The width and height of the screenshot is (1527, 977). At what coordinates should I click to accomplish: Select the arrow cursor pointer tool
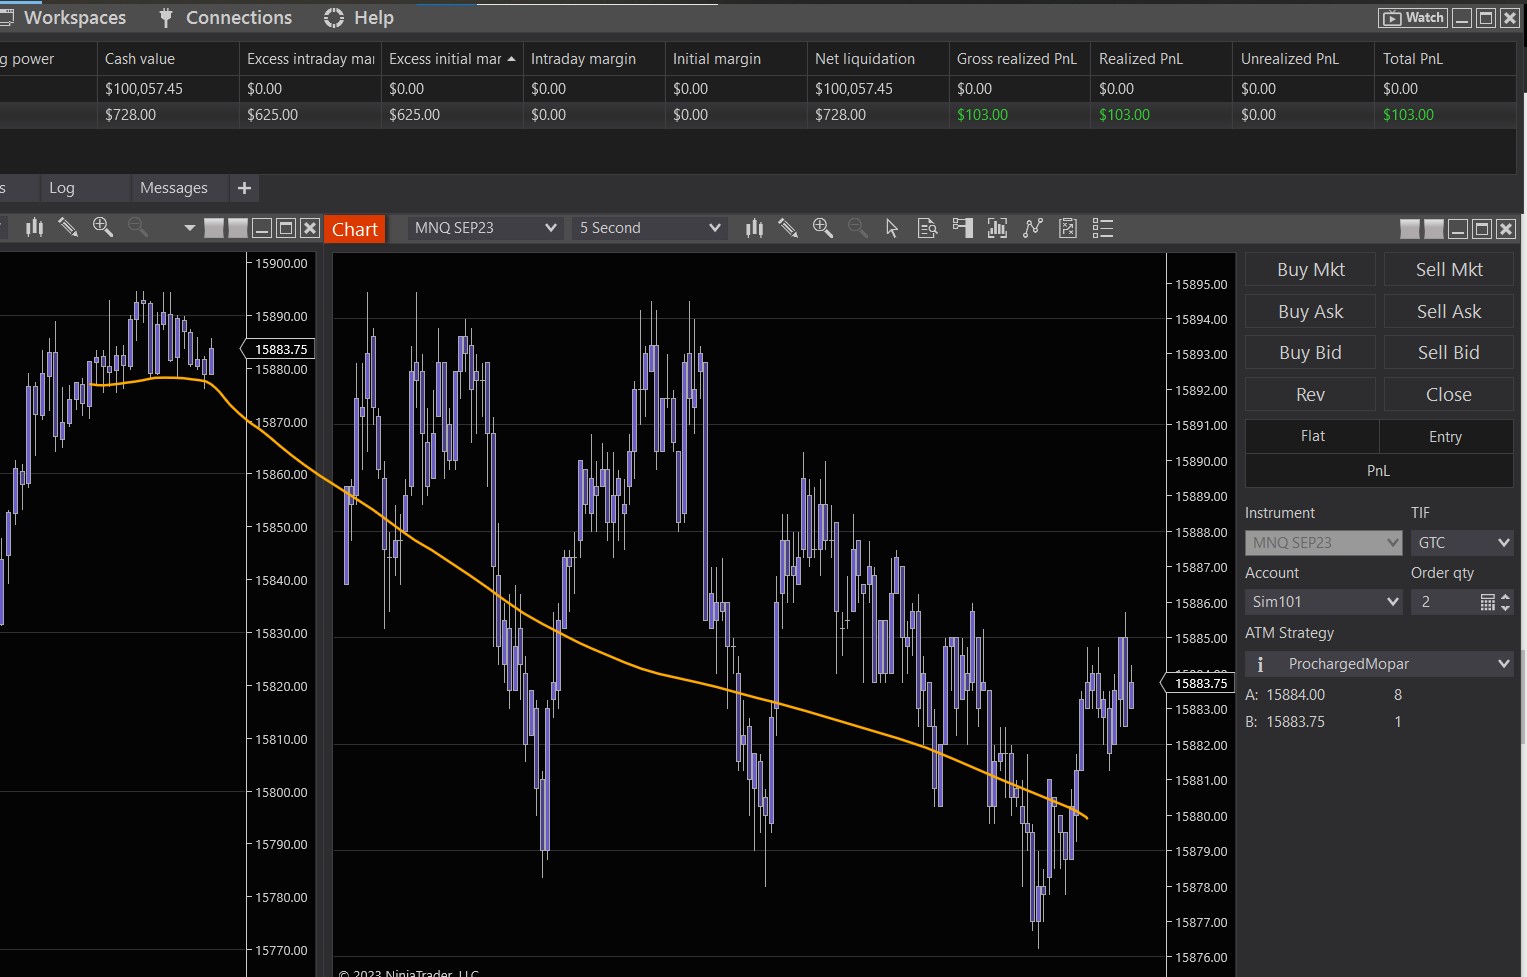coord(892,229)
